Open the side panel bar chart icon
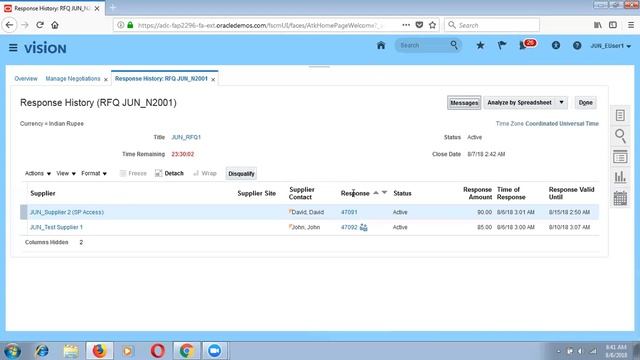Image resolution: width=640 pixels, height=360 pixels. click(620, 177)
